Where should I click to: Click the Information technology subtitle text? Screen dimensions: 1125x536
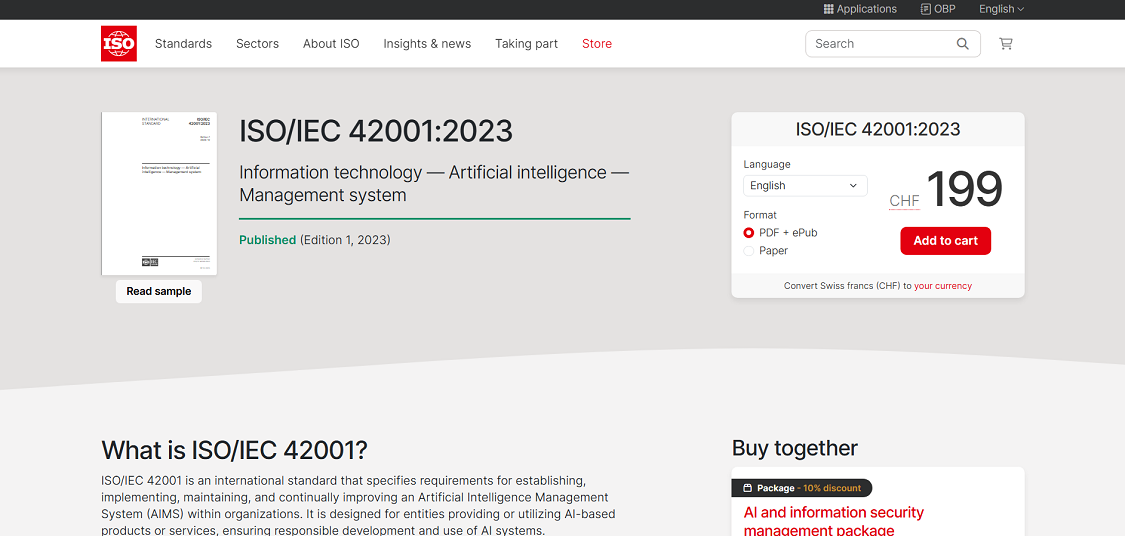tap(434, 184)
